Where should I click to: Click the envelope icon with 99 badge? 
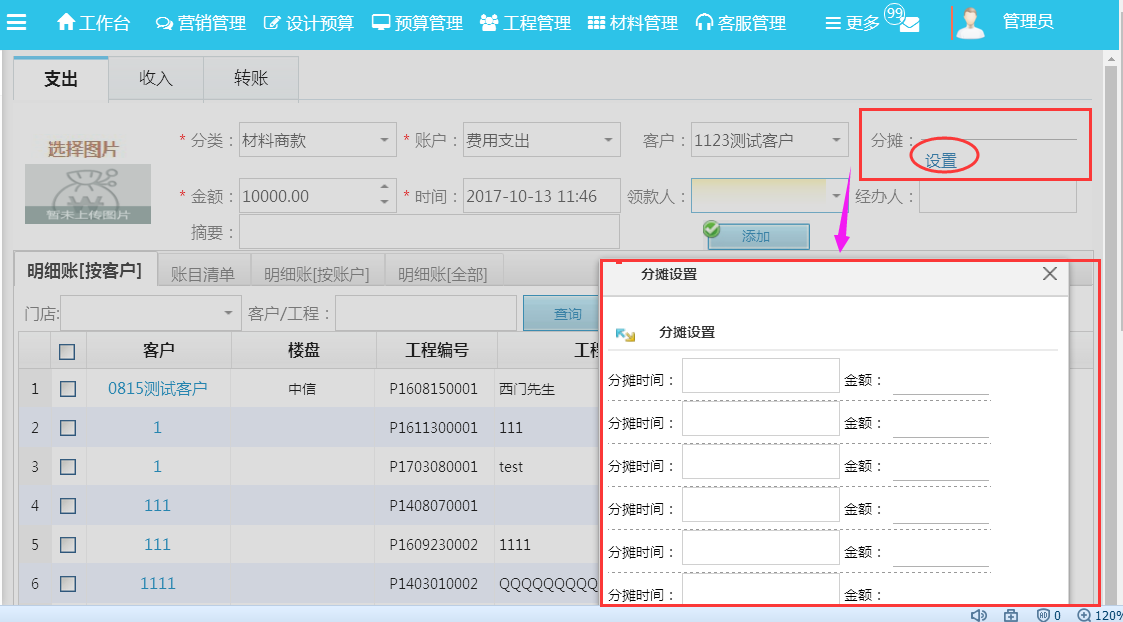909,22
